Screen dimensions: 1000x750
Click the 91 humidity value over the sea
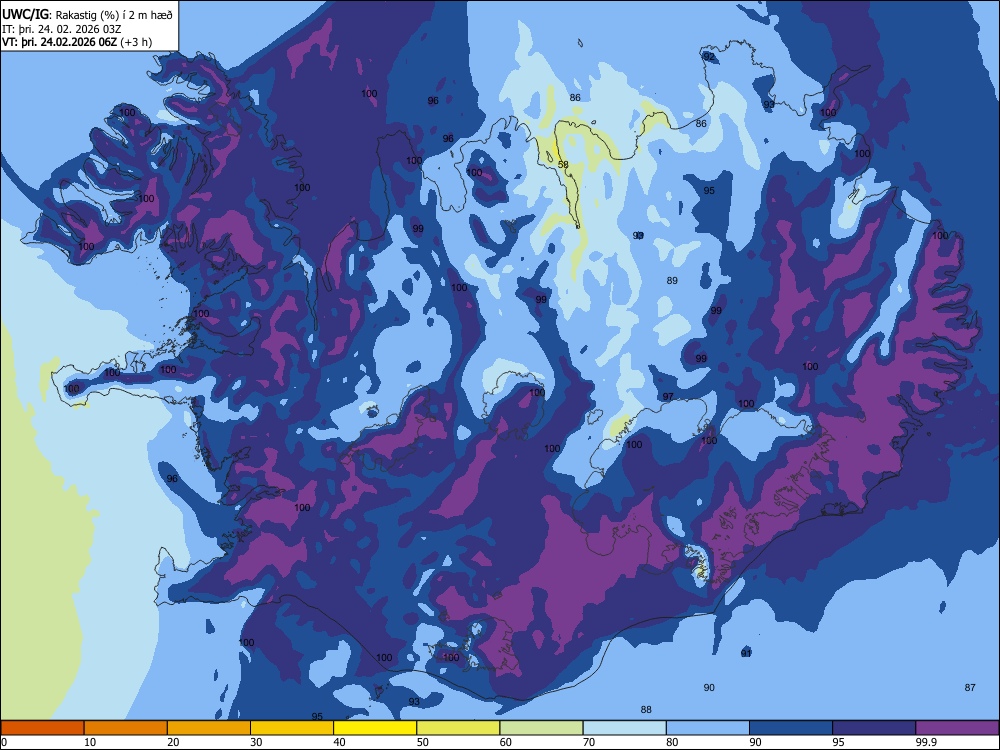(x=747, y=653)
